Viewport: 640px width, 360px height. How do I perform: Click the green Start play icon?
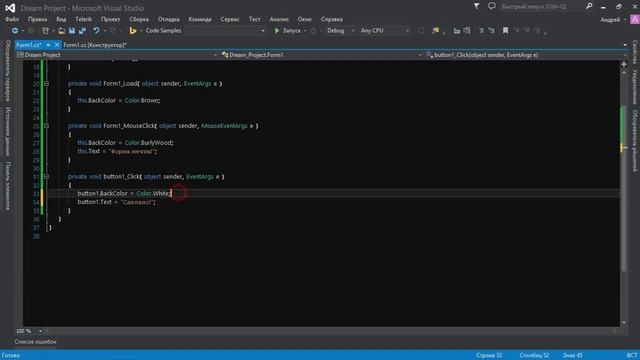click(277, 31)
